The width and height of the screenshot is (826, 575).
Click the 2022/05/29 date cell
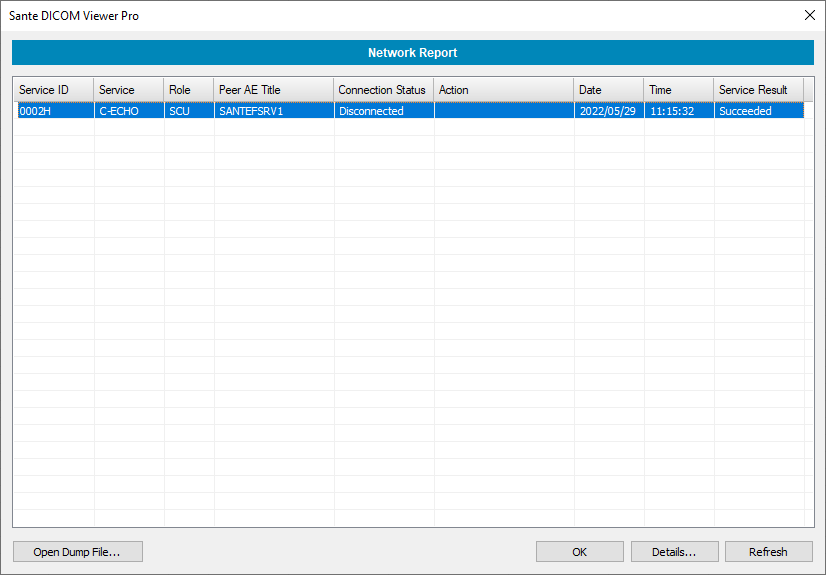point(607,111)
